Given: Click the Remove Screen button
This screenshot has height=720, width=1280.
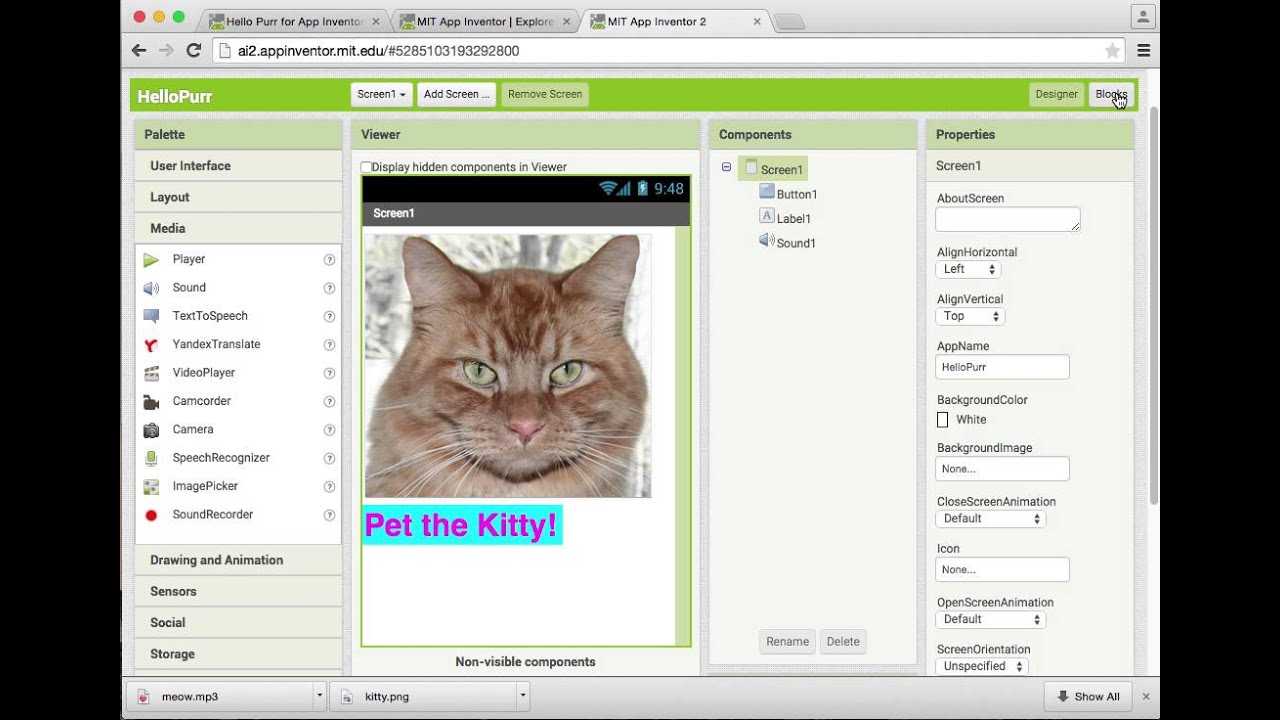Looking at the screenshot, I should [545, 94].
